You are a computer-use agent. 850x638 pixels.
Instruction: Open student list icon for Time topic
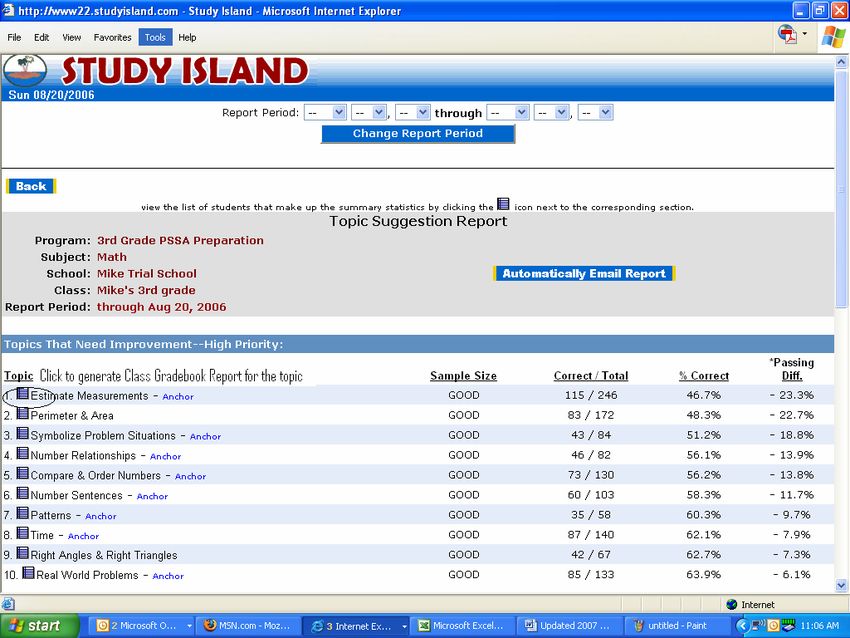click(x=23, y=533)
